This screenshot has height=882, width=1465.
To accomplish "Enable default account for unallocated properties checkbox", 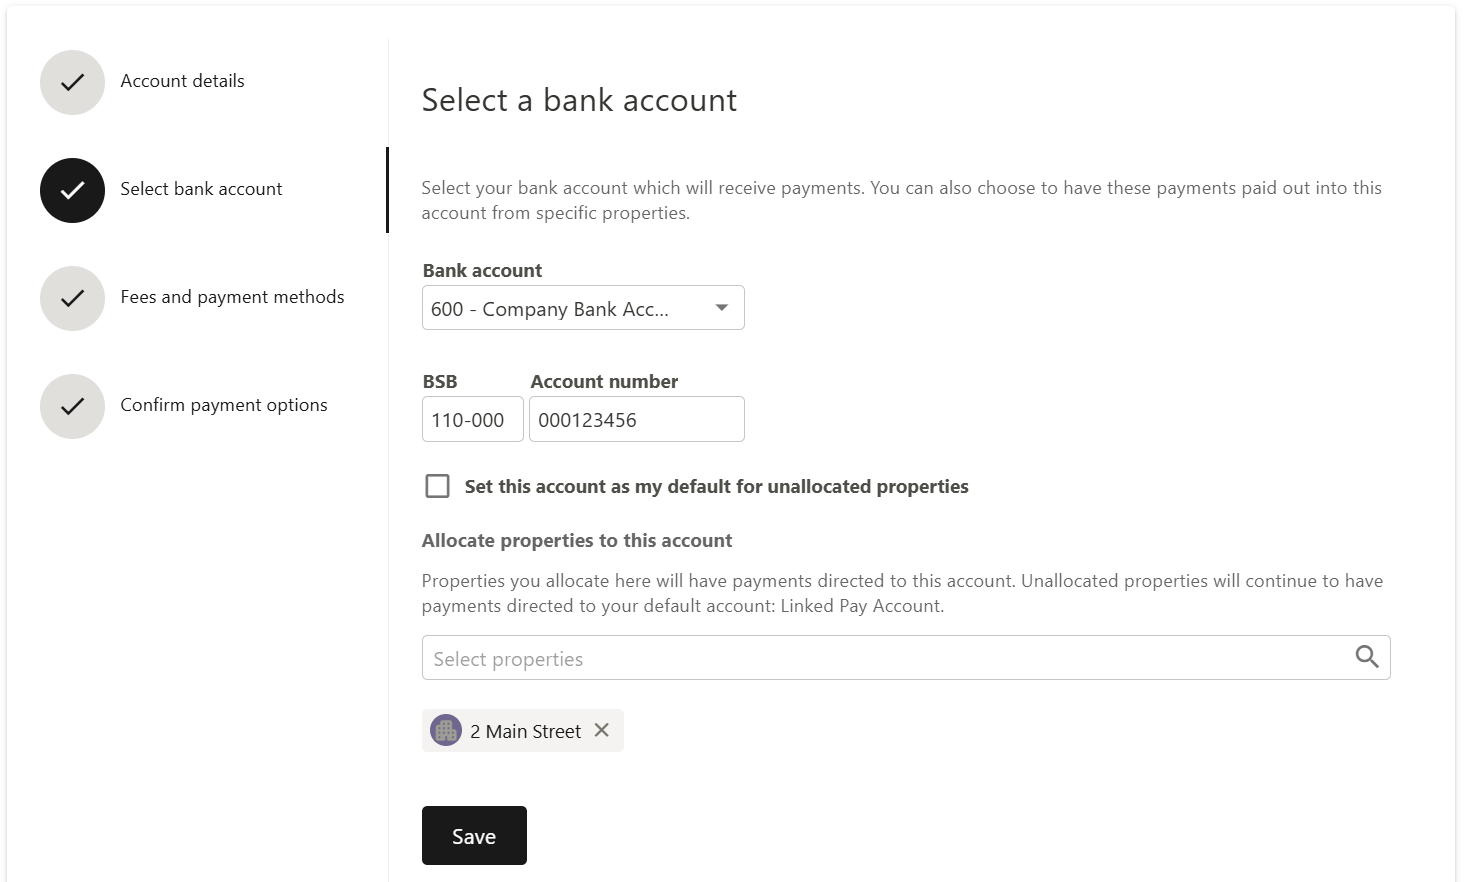I will pyautogui.click(x=437, y=486).
